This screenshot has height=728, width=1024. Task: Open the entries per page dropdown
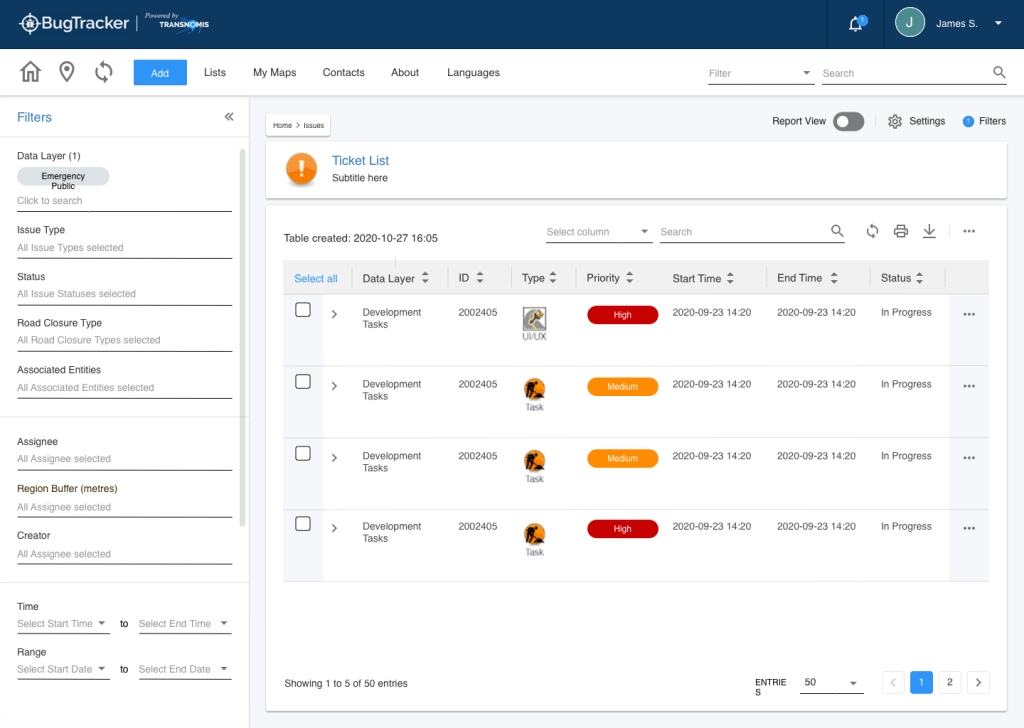point(832,683)
